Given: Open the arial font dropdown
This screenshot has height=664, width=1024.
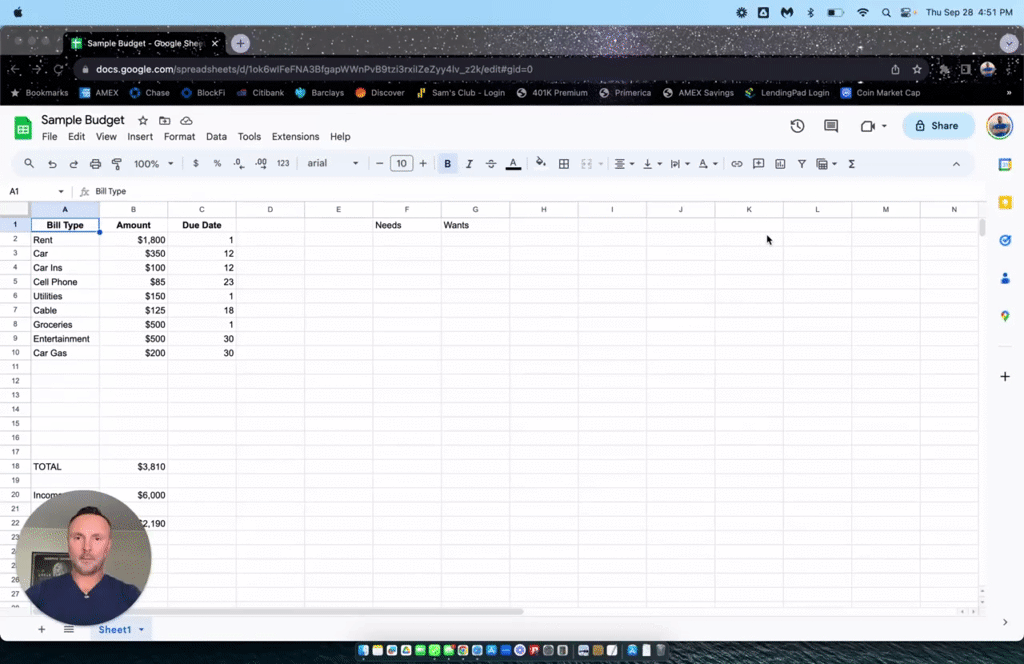Looking at the screenshot, I should (x=332, y=163).
